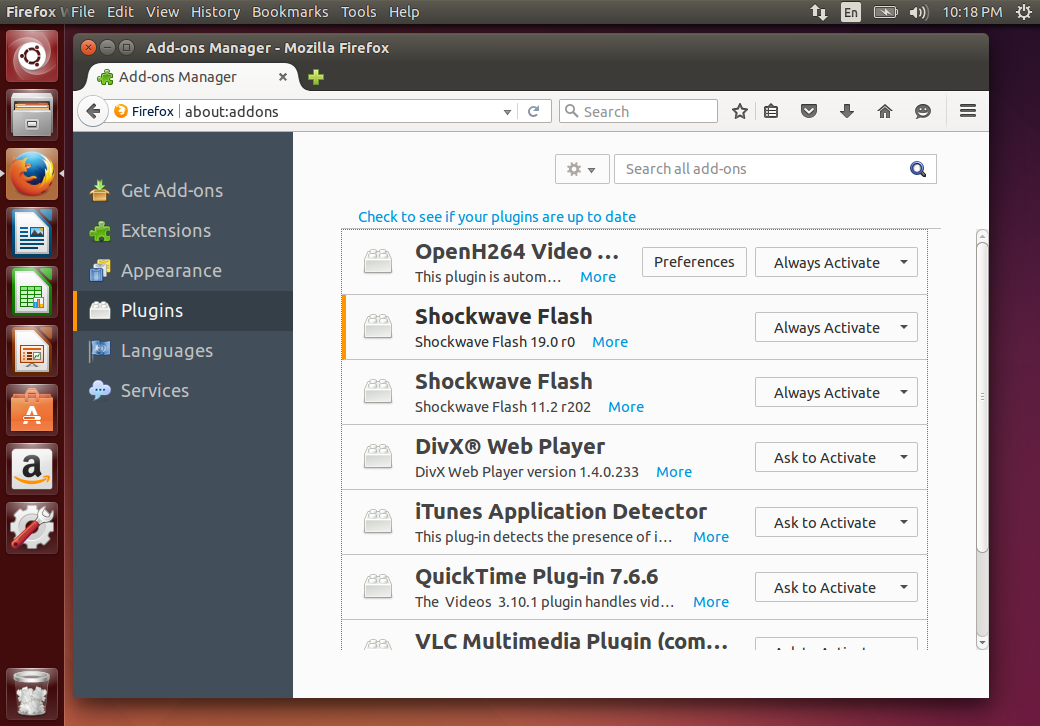Click More link for Shockwave Flash 19.0 r0
This screenshot has height=726, width=1040.
coord(610,342)
